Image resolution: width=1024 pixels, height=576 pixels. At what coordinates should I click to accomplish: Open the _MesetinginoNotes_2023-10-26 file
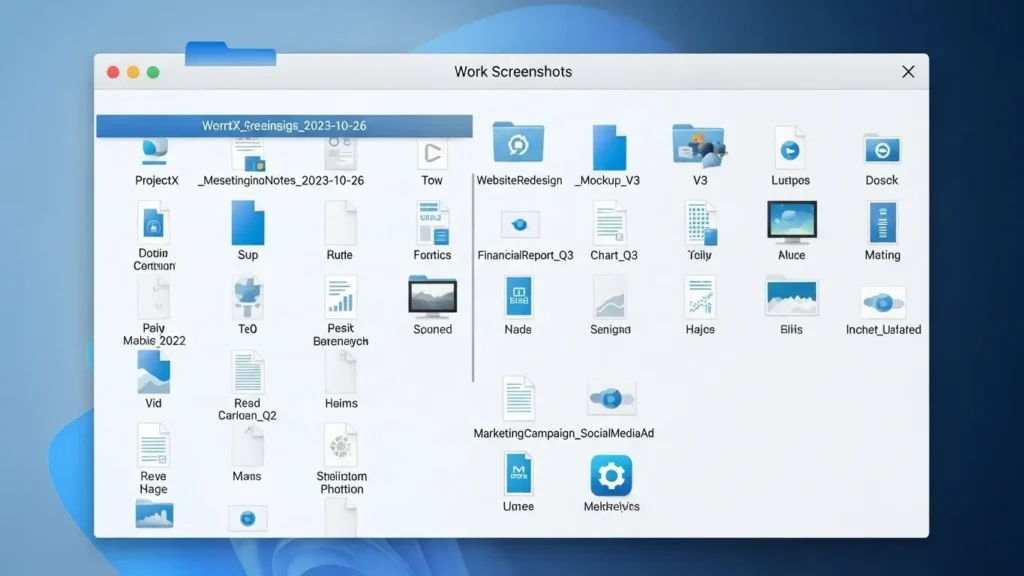248,156
